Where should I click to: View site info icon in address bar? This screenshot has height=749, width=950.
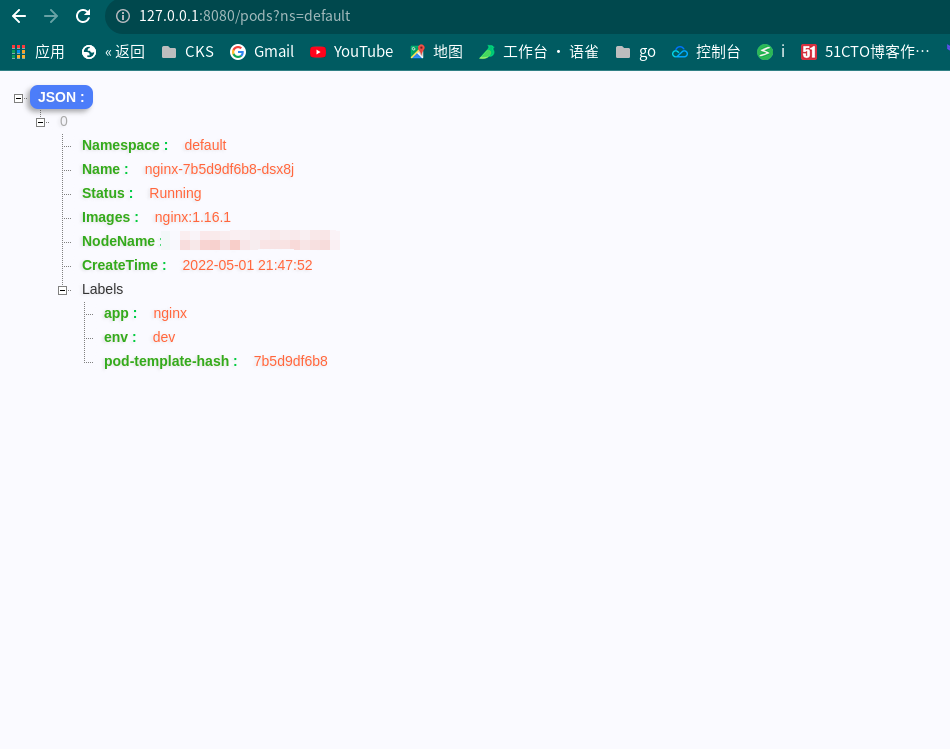pyautogui.click(x=123, y=16)
